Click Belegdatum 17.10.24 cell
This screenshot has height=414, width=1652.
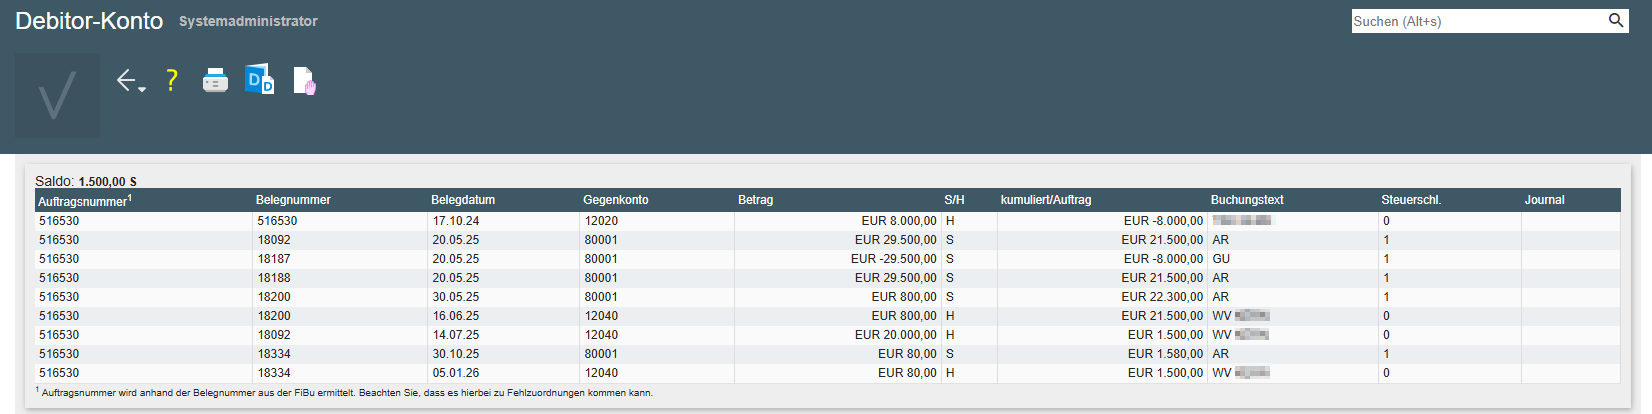click(x=456, y=221)
